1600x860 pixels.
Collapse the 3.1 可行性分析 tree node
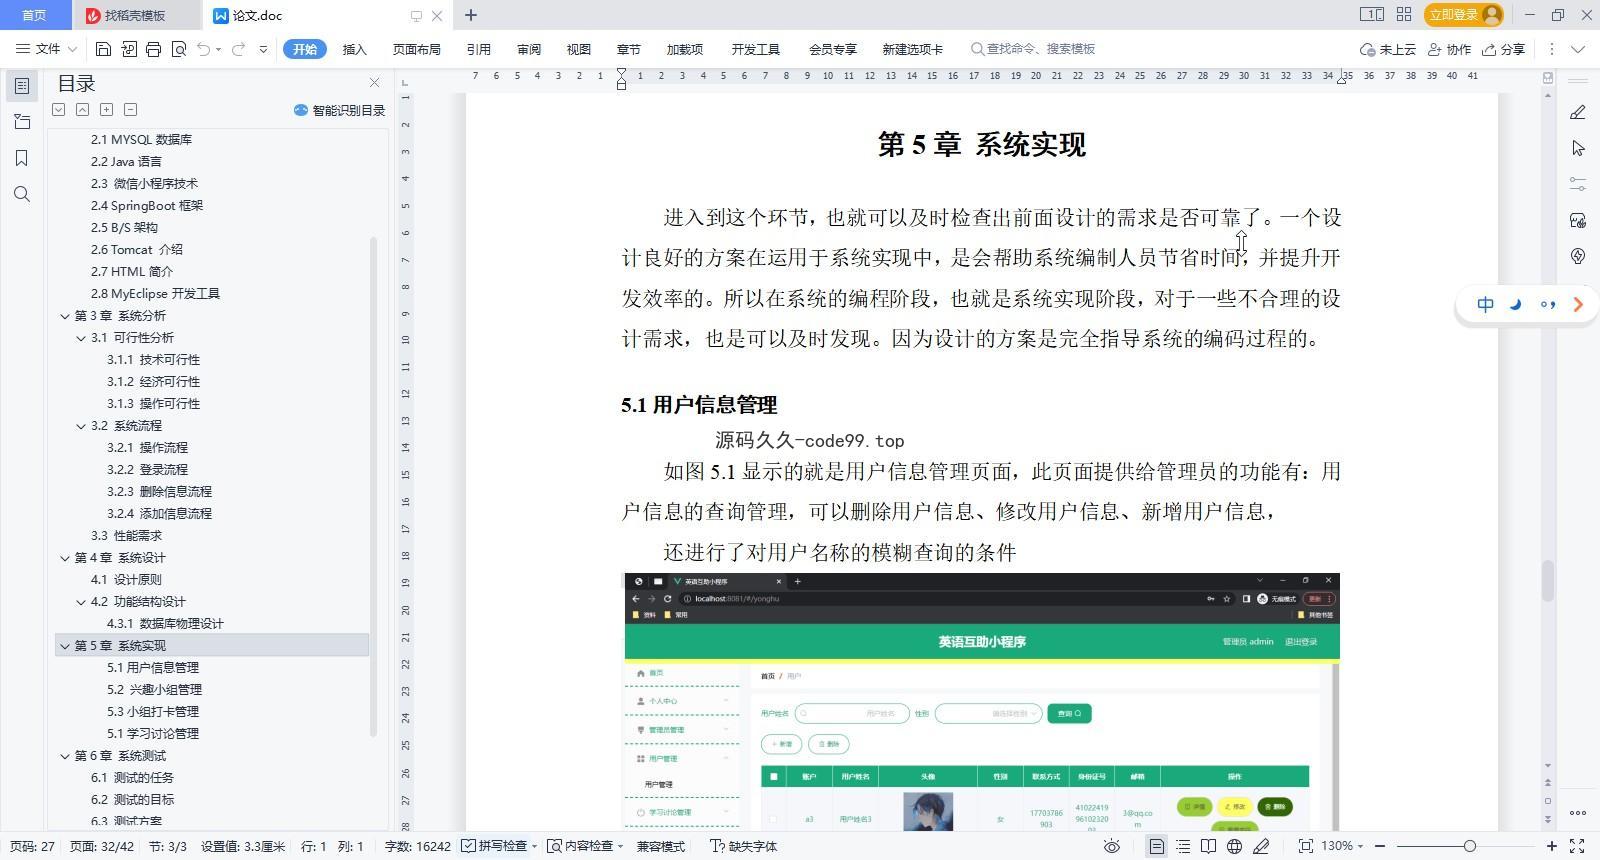81,338
